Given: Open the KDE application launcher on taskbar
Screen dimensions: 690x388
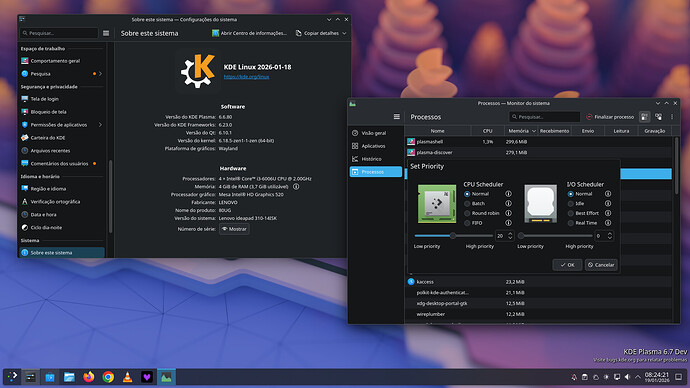Looking at the screenshot, I should (12, 377).
